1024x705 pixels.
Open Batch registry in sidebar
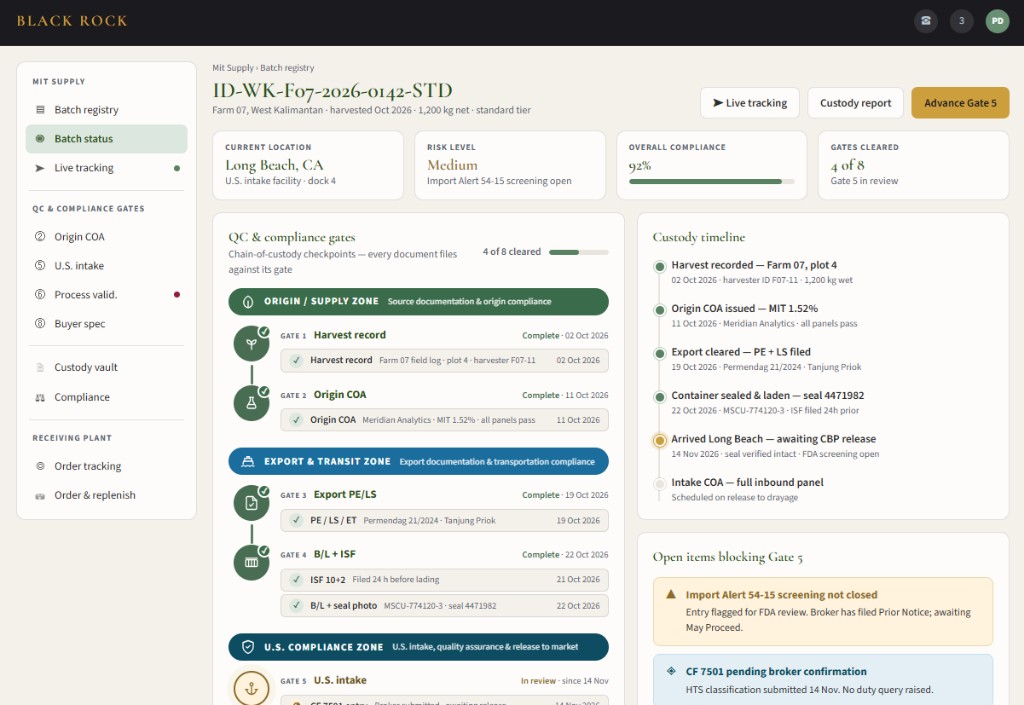point(106,110)
